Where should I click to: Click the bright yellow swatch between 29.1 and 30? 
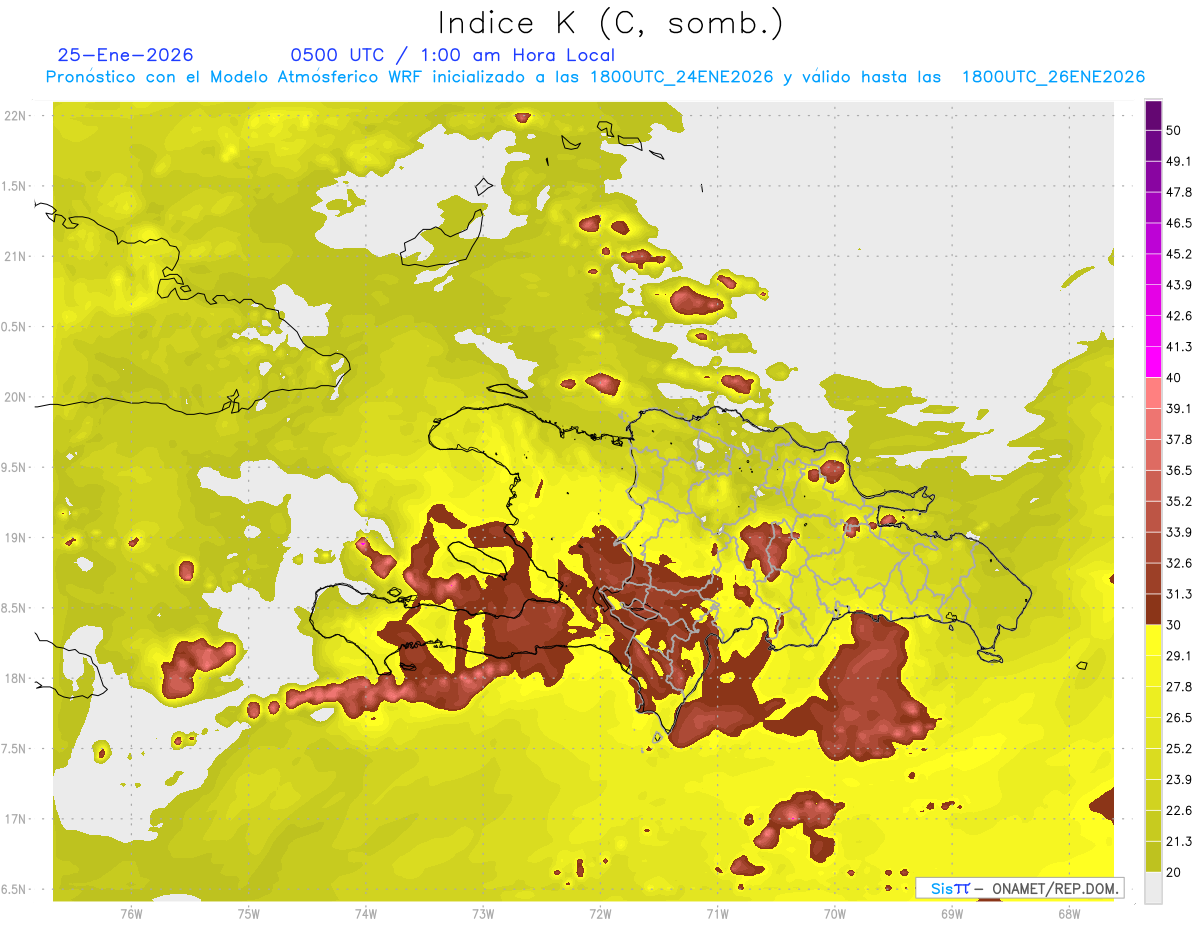(1153, 640)
